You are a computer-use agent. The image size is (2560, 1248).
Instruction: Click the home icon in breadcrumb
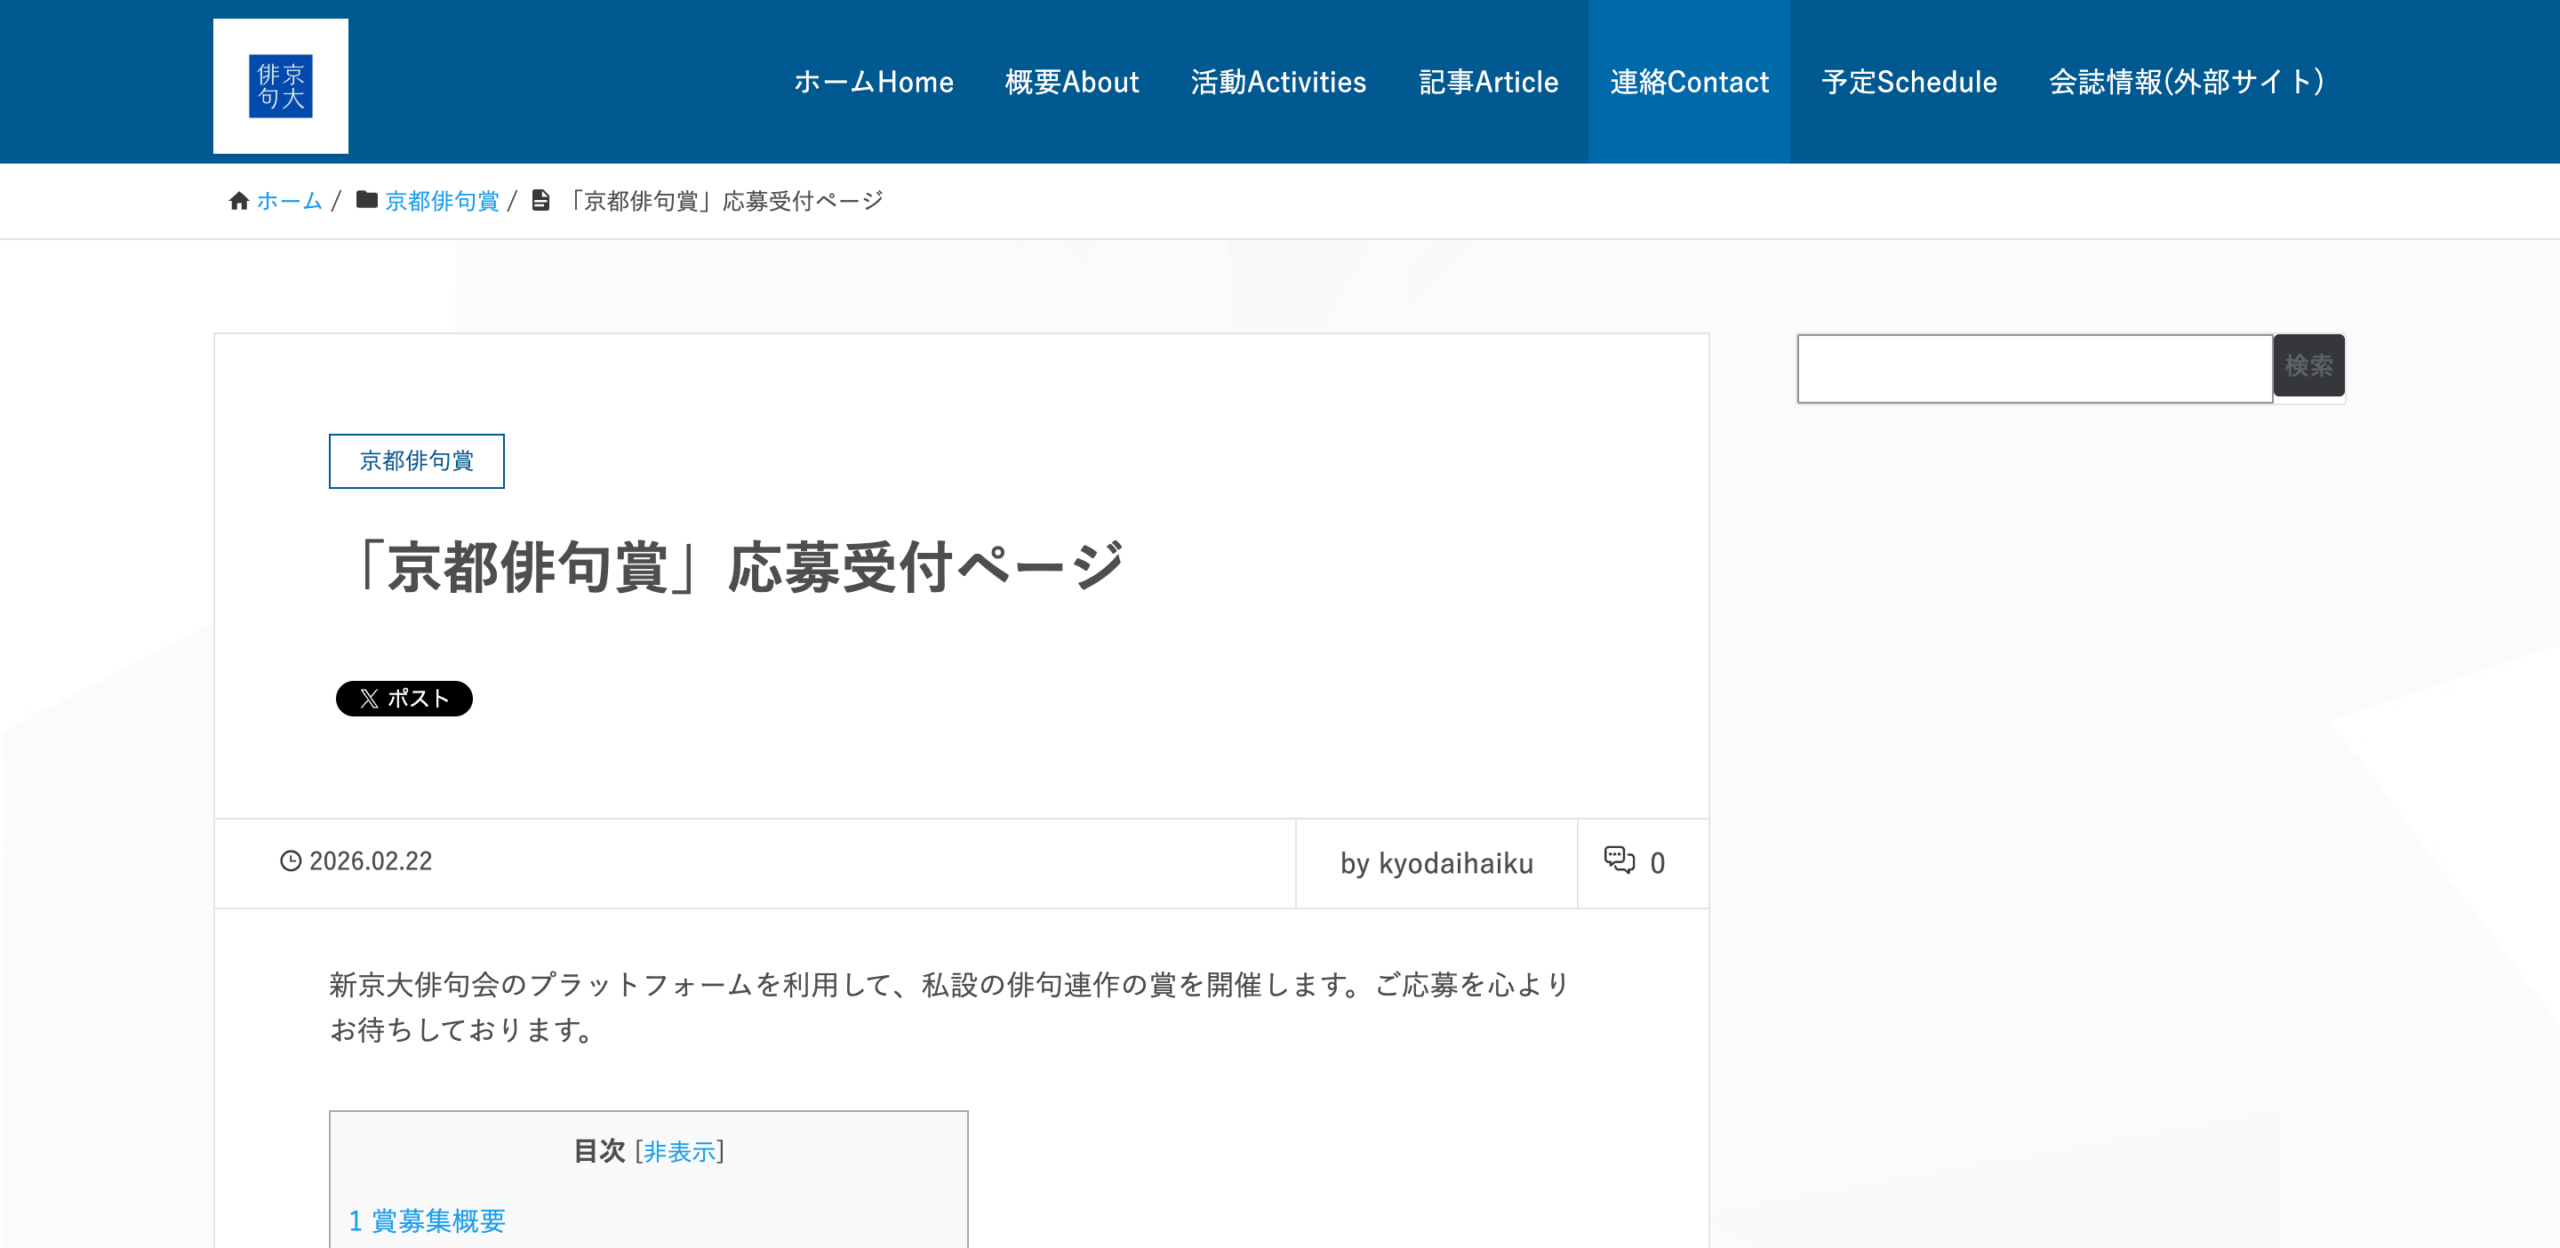click(x=238, y=201)
